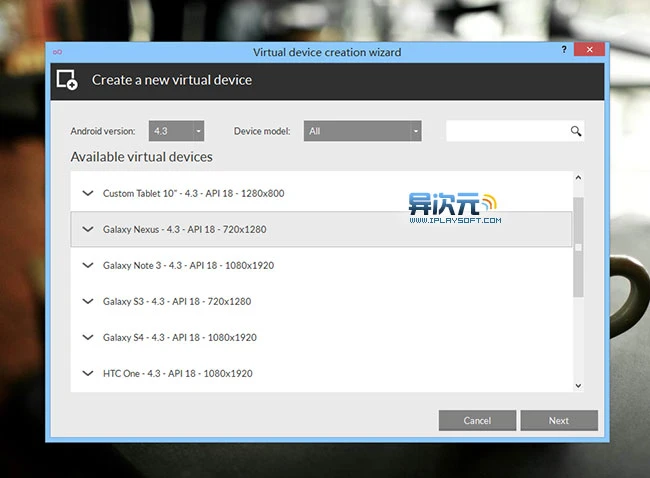
Task: Expand the Custom Tablet 10" device chevron
Action: pos(88,193)
